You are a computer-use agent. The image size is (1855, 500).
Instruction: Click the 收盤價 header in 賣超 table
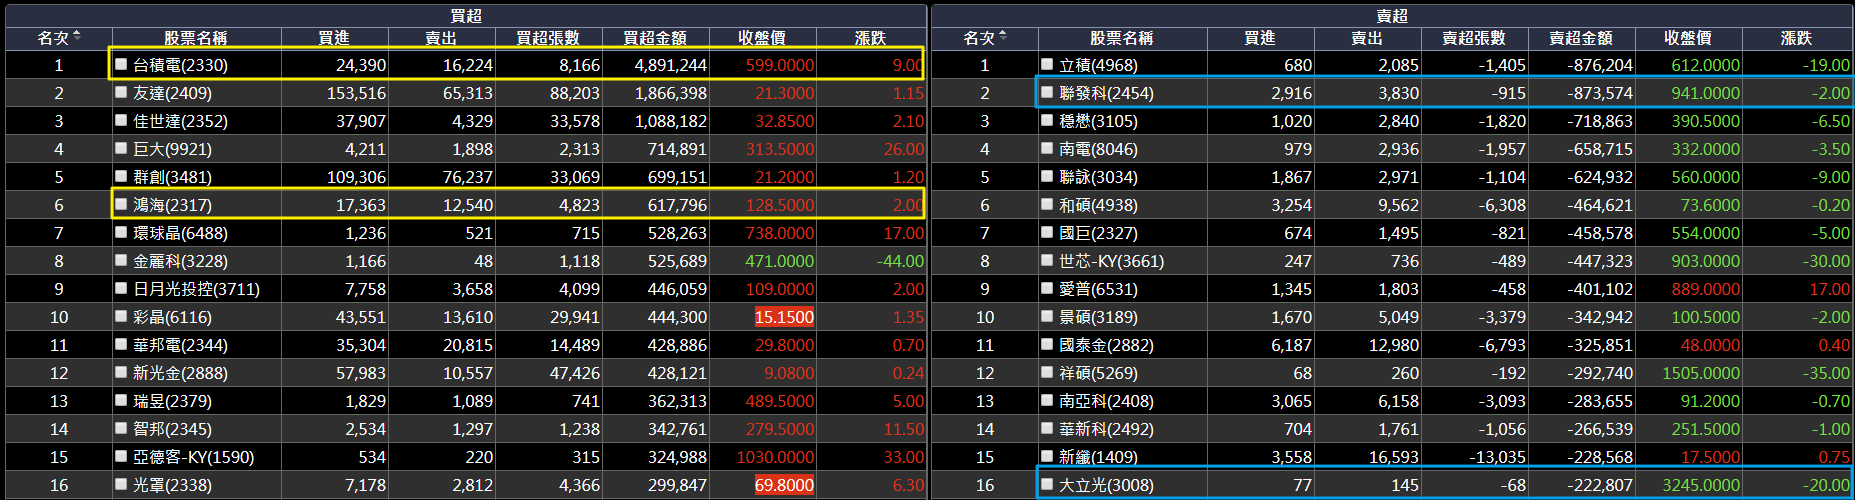point(1688,38)
